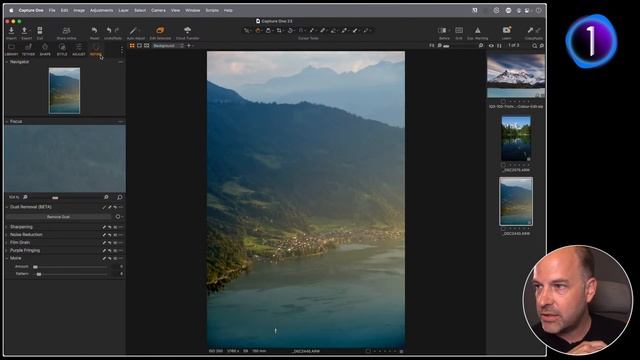Click the Sharpening reset arrow icon
Viewport: 640px width, 360px height.
pyautogui.click(x=109, y=227)
